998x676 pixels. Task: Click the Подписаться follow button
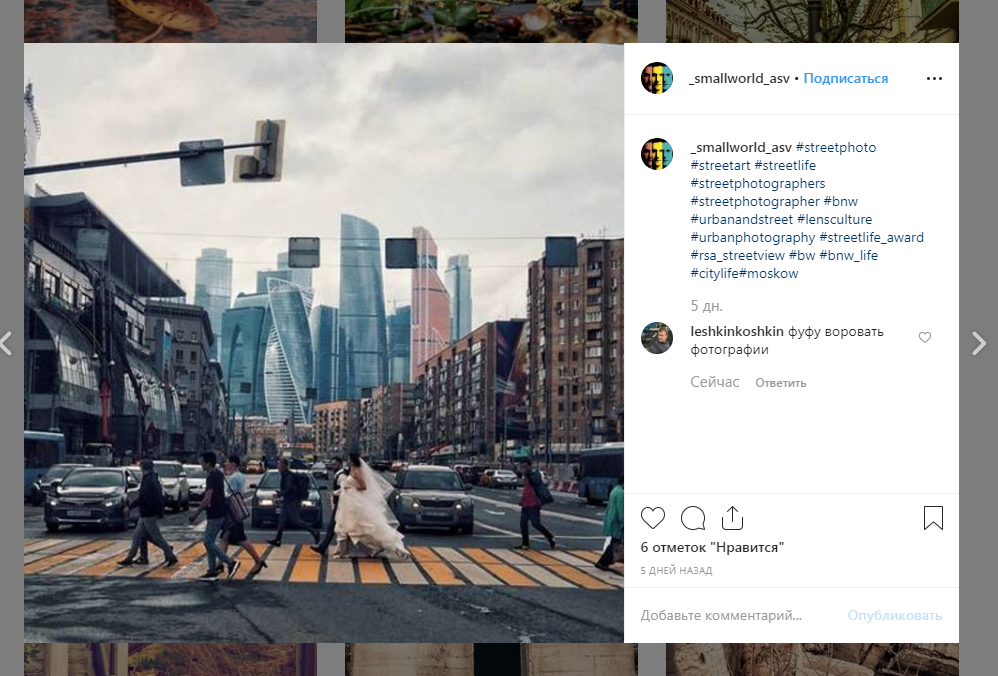click(845, 79)
